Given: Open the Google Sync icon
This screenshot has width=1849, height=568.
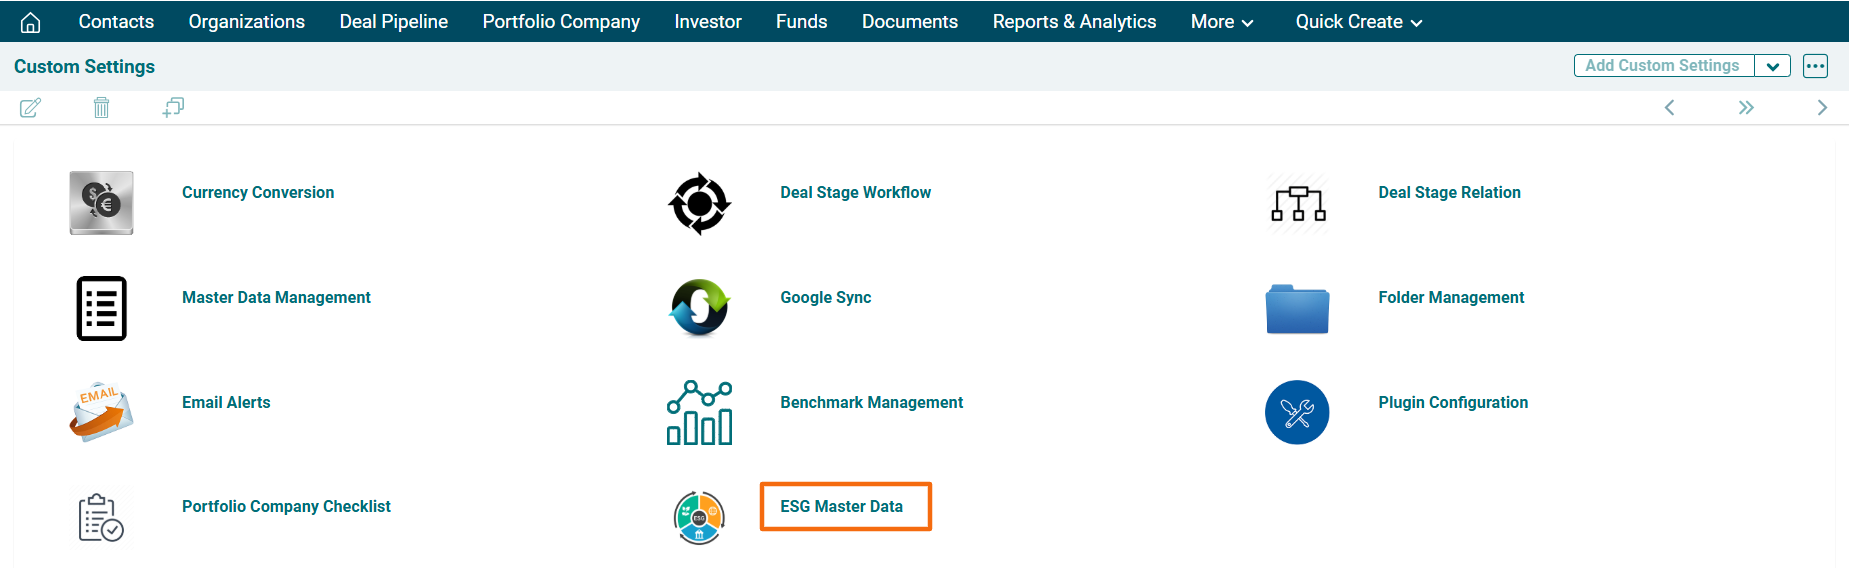Looking at the screenshot, I should click(x=699, y=307).
